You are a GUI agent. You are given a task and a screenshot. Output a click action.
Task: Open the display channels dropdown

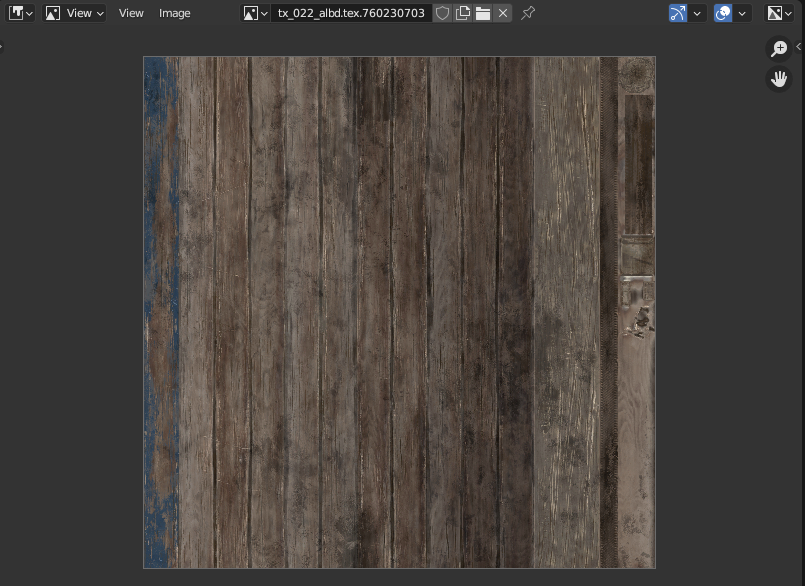[779, 13]
